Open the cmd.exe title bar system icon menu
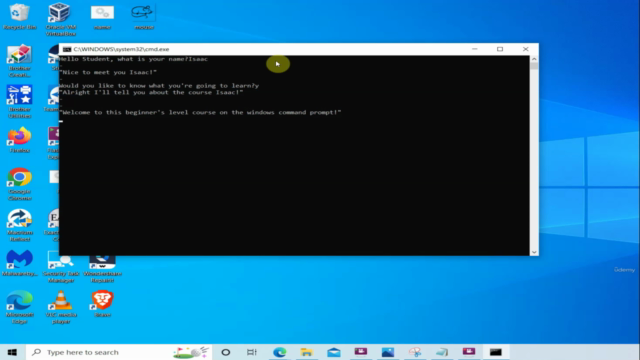This screenshot has height=360, width=640. [x=67, y=49]
